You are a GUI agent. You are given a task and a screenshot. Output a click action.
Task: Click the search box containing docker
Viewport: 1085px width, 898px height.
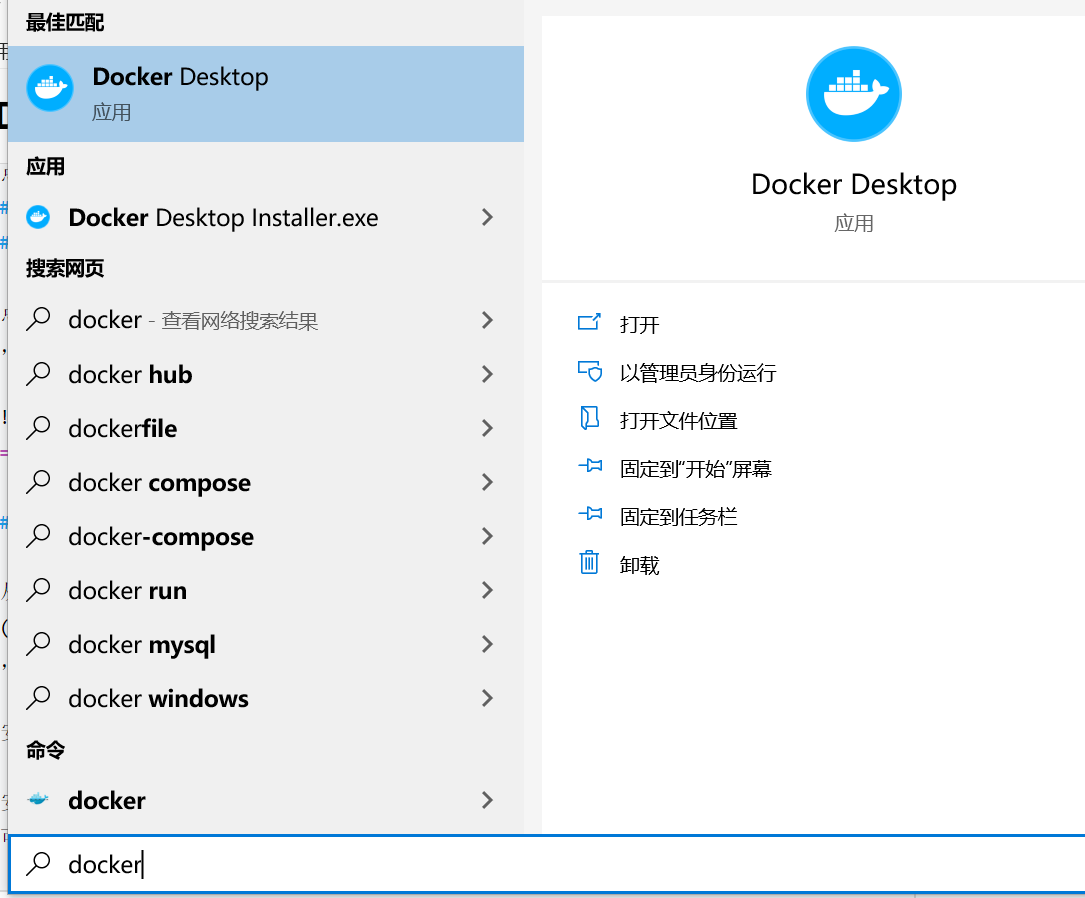tap(547, 864)
